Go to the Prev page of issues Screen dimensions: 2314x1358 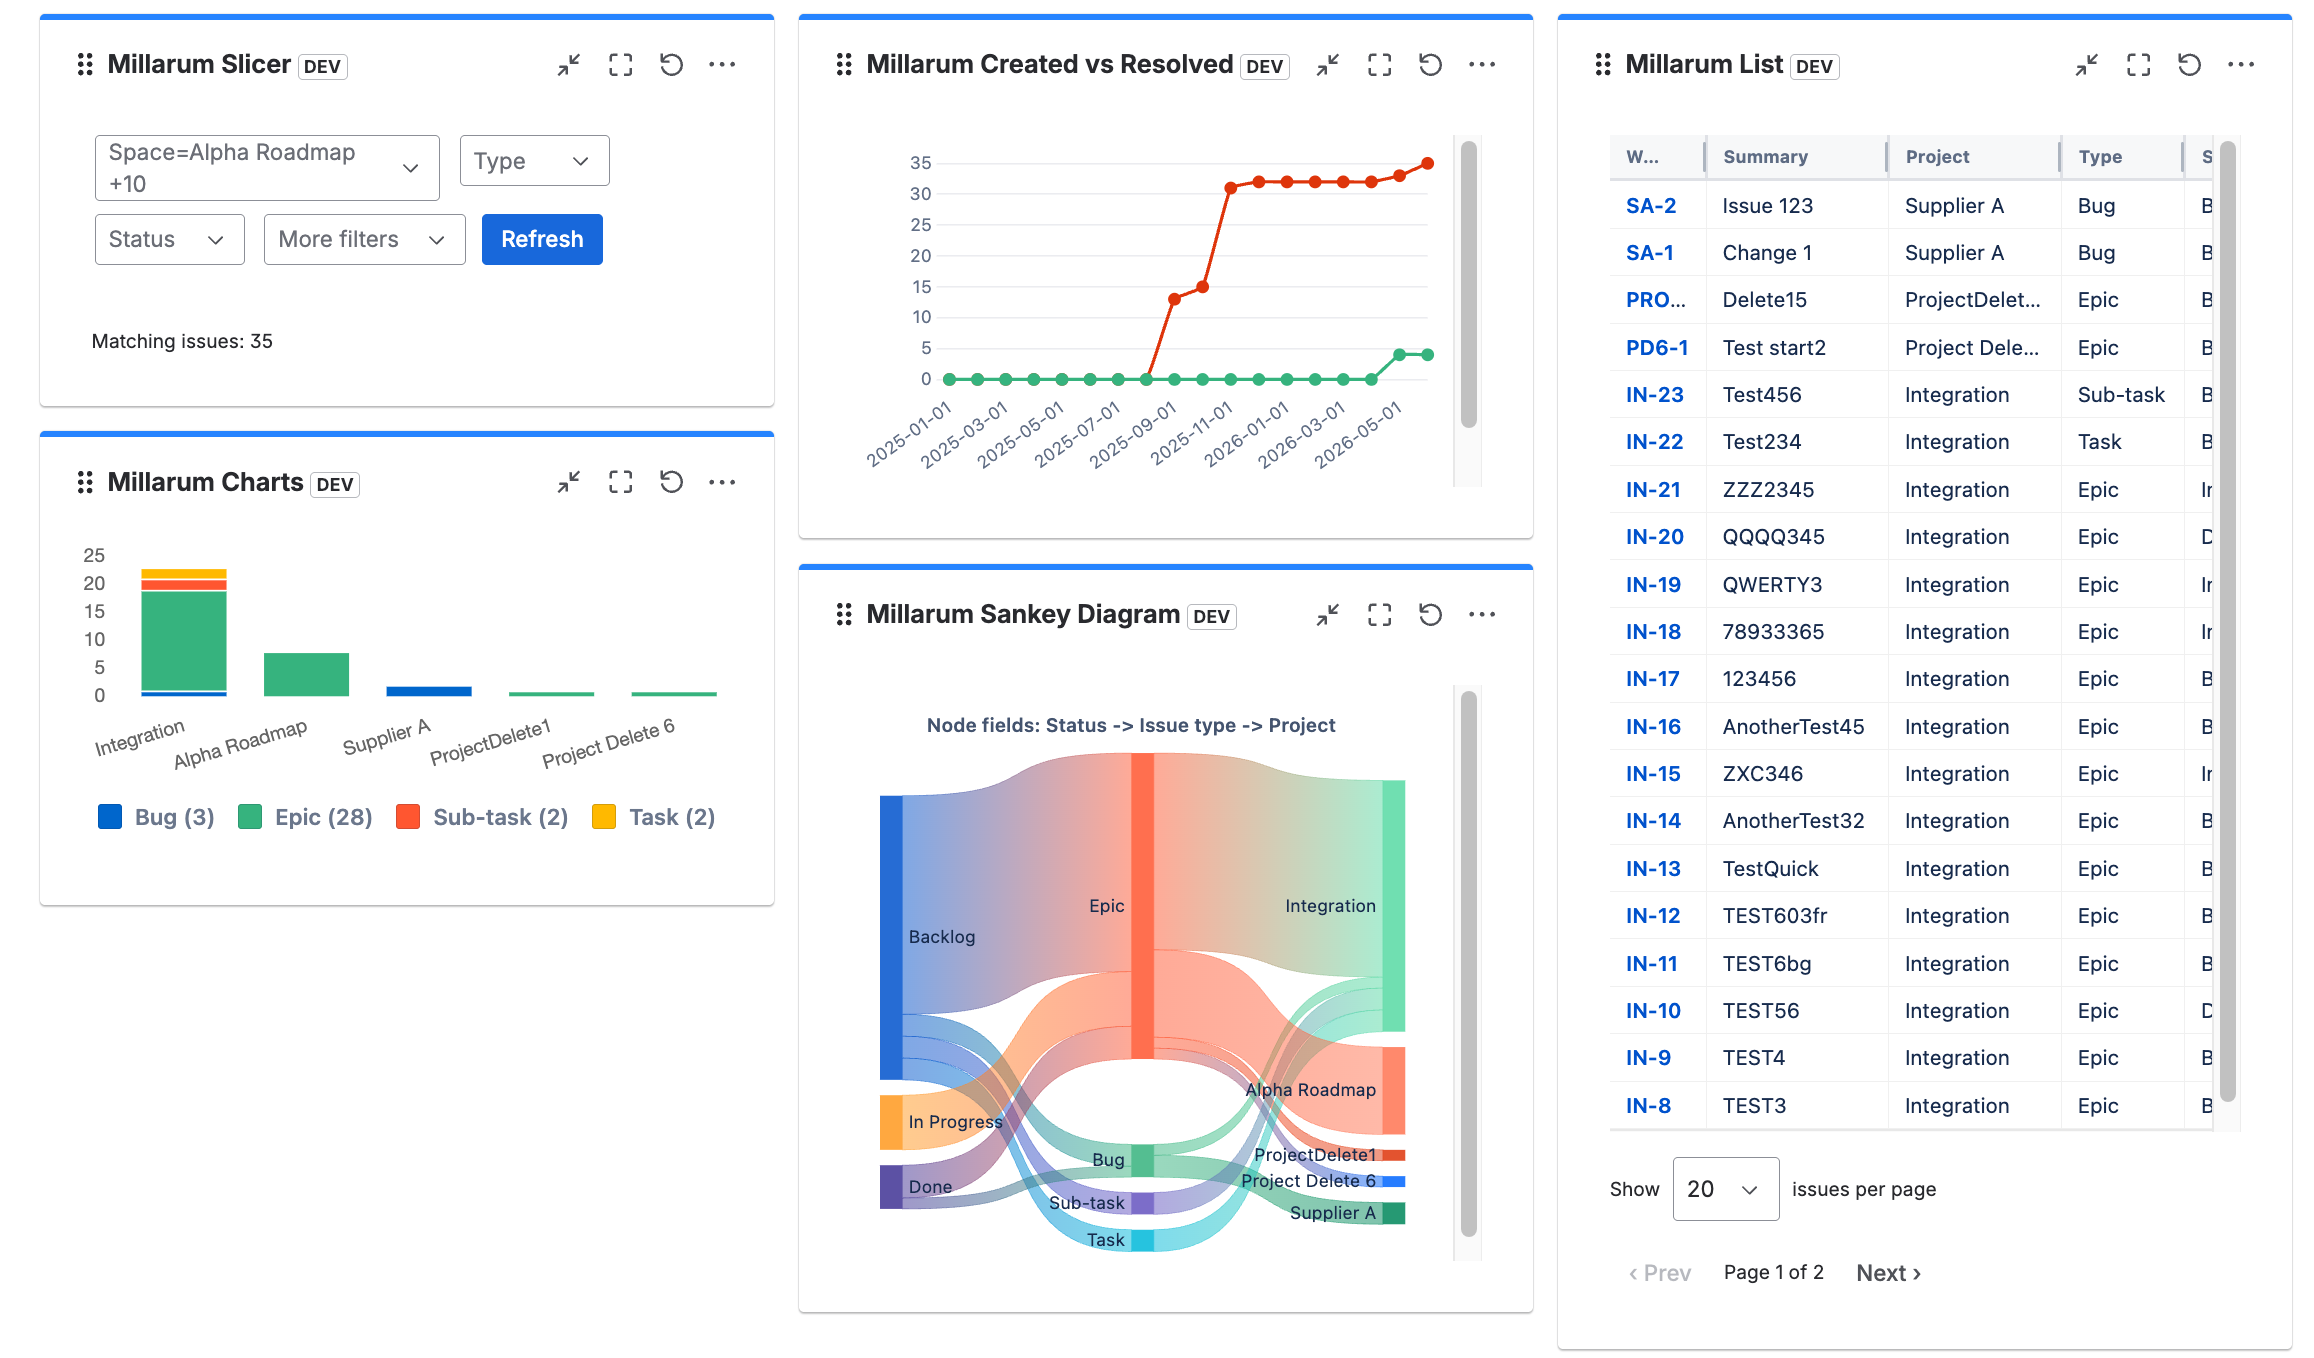pos(1660,1273)
